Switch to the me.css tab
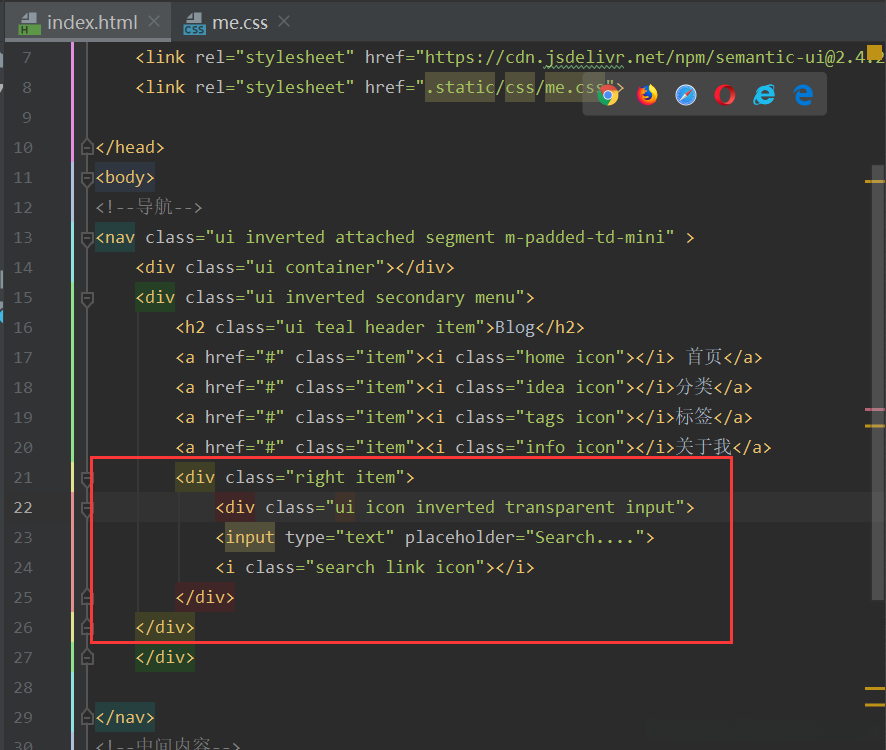The width and height of the screenshot is (886, 750). click(238, 22)
